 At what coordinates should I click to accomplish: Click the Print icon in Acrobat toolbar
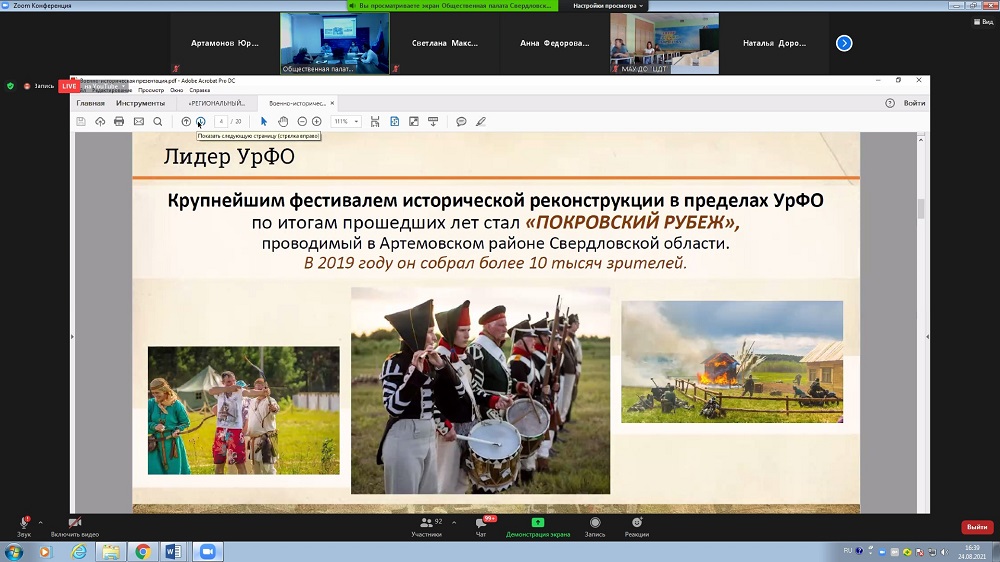click(x=119, y=122)
